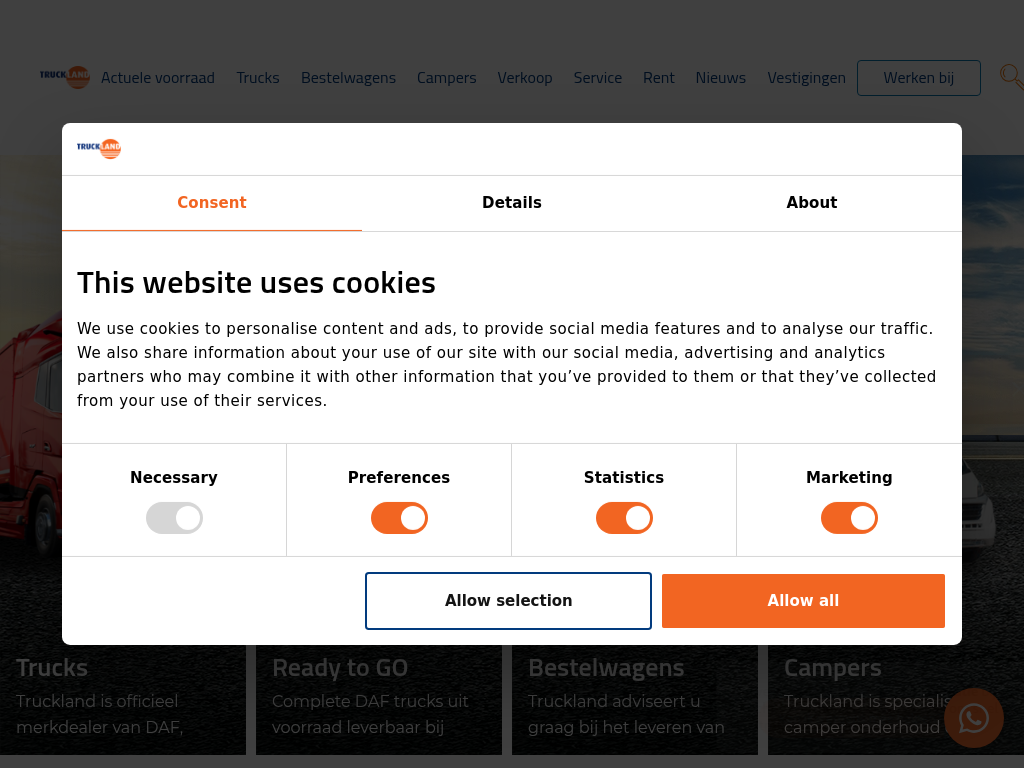Open the Vestigingen link
1024x768 pixels.
click(806, 78)
